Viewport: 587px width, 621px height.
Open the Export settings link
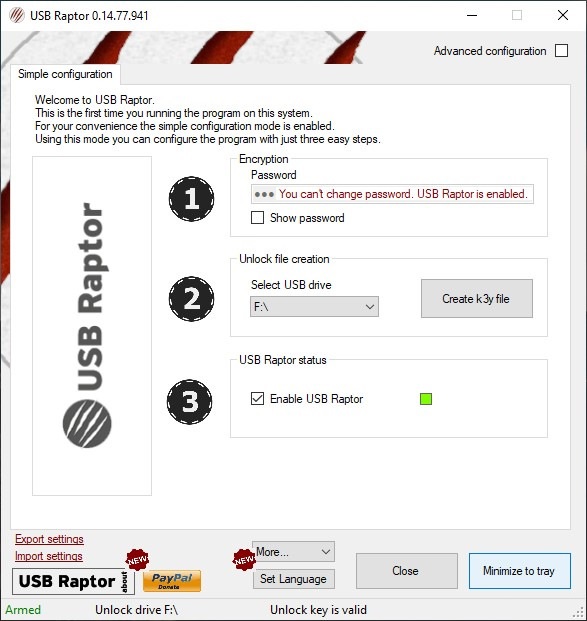click(49, 539)
